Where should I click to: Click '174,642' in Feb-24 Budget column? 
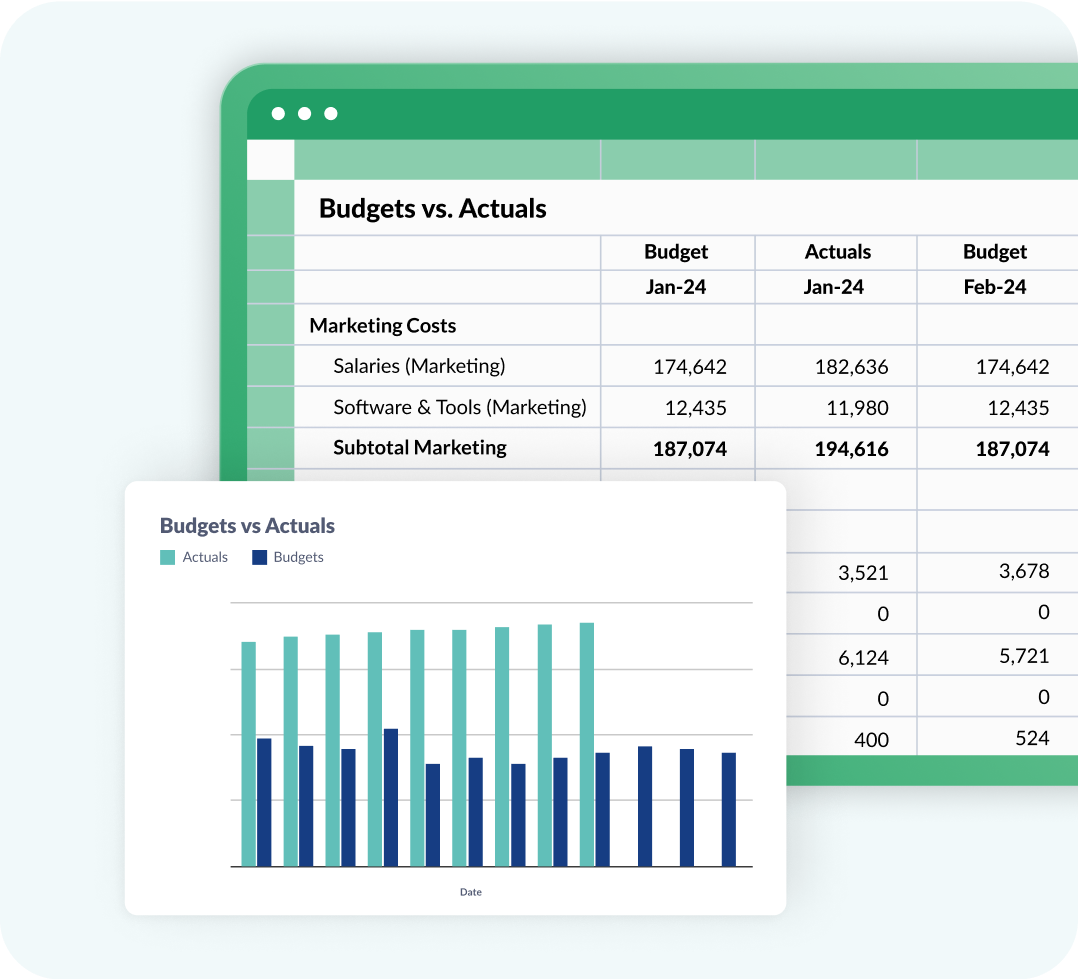(997, 366)
